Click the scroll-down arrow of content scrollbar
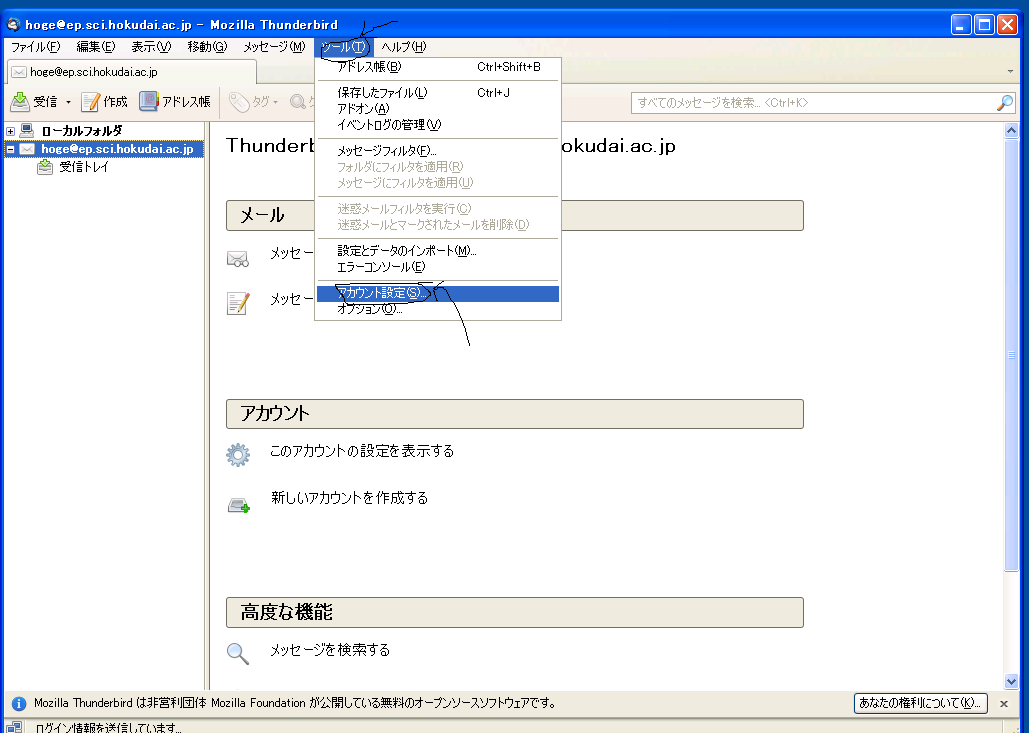The width and height of the screenshot is (1029, 733). pyautogui.click(x=1011, y=682)
